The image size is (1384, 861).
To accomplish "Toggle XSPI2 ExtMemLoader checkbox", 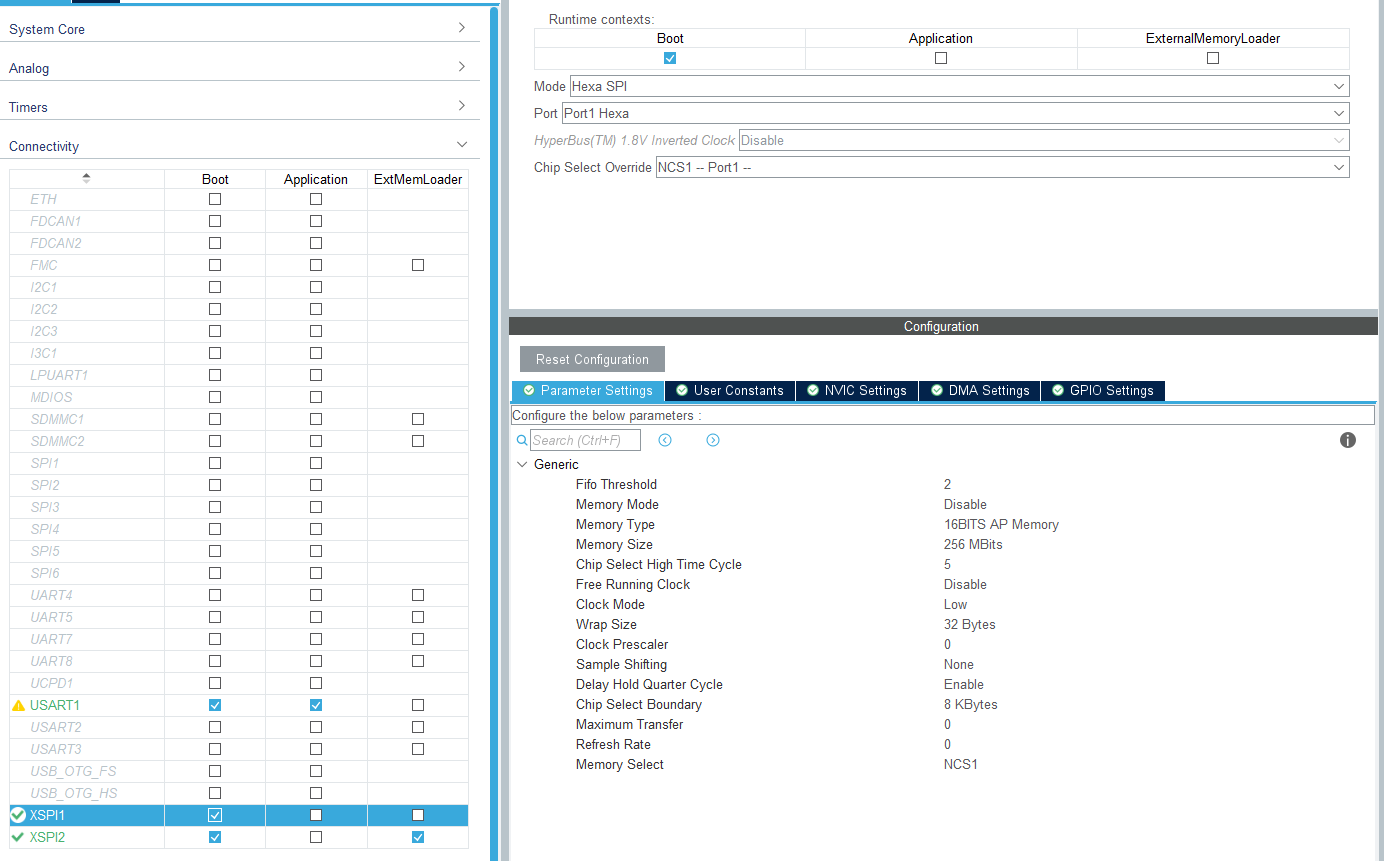I will [x=418, y=837].
